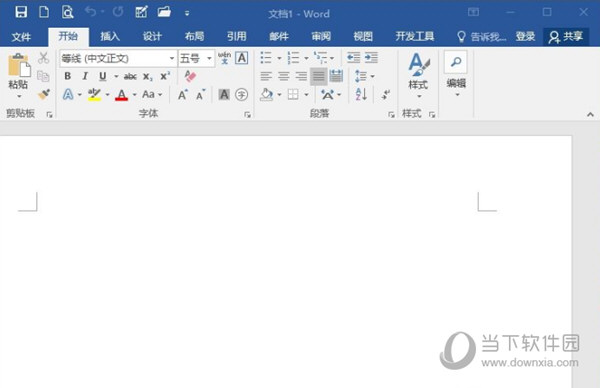Open the font name combo box 等线
The image size is (600, 388).
(x=118, y=59)
